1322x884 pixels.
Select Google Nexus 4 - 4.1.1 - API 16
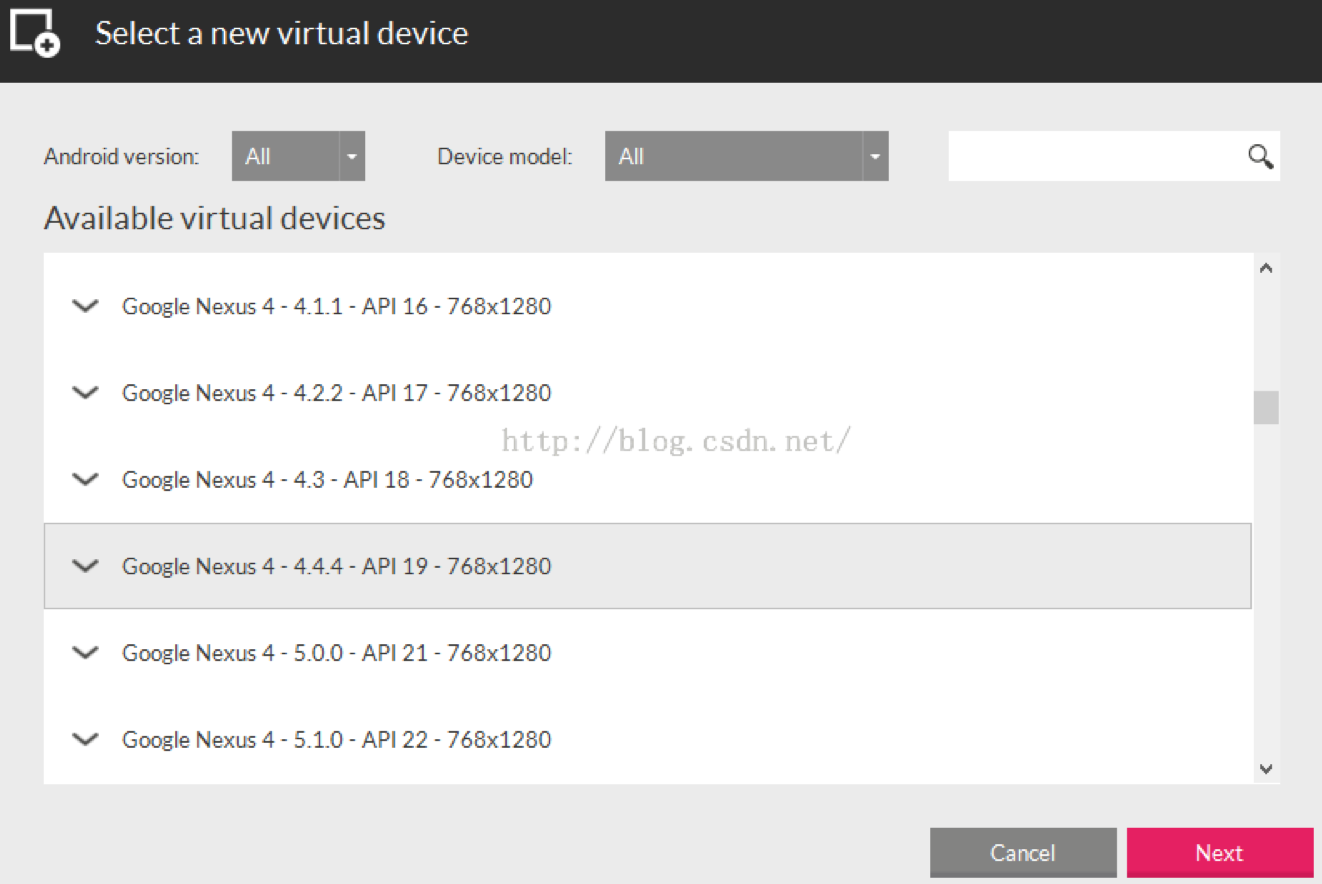(x=648, y=306)
